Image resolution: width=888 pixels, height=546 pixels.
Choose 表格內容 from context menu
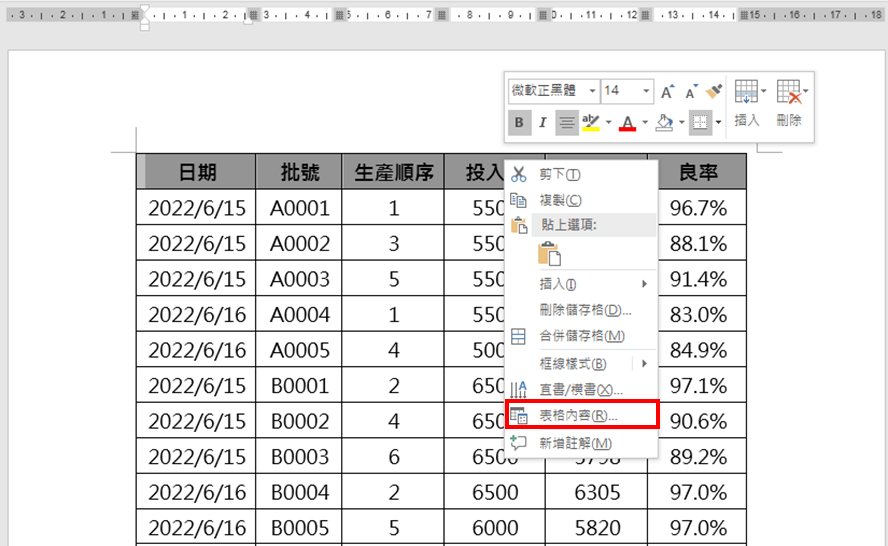tap(580, 415)
